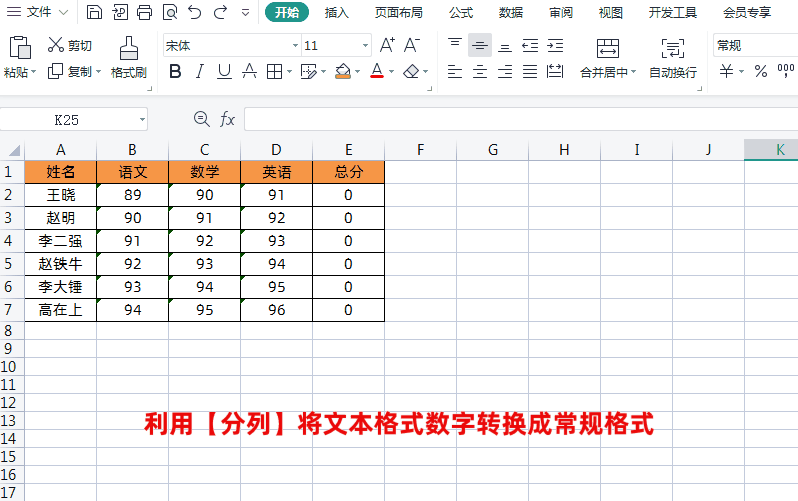Image resolution: width=798 pixels, height=501 pixels.
Task: Click the cell style icon next to borders
Action: tap(308, 72)
